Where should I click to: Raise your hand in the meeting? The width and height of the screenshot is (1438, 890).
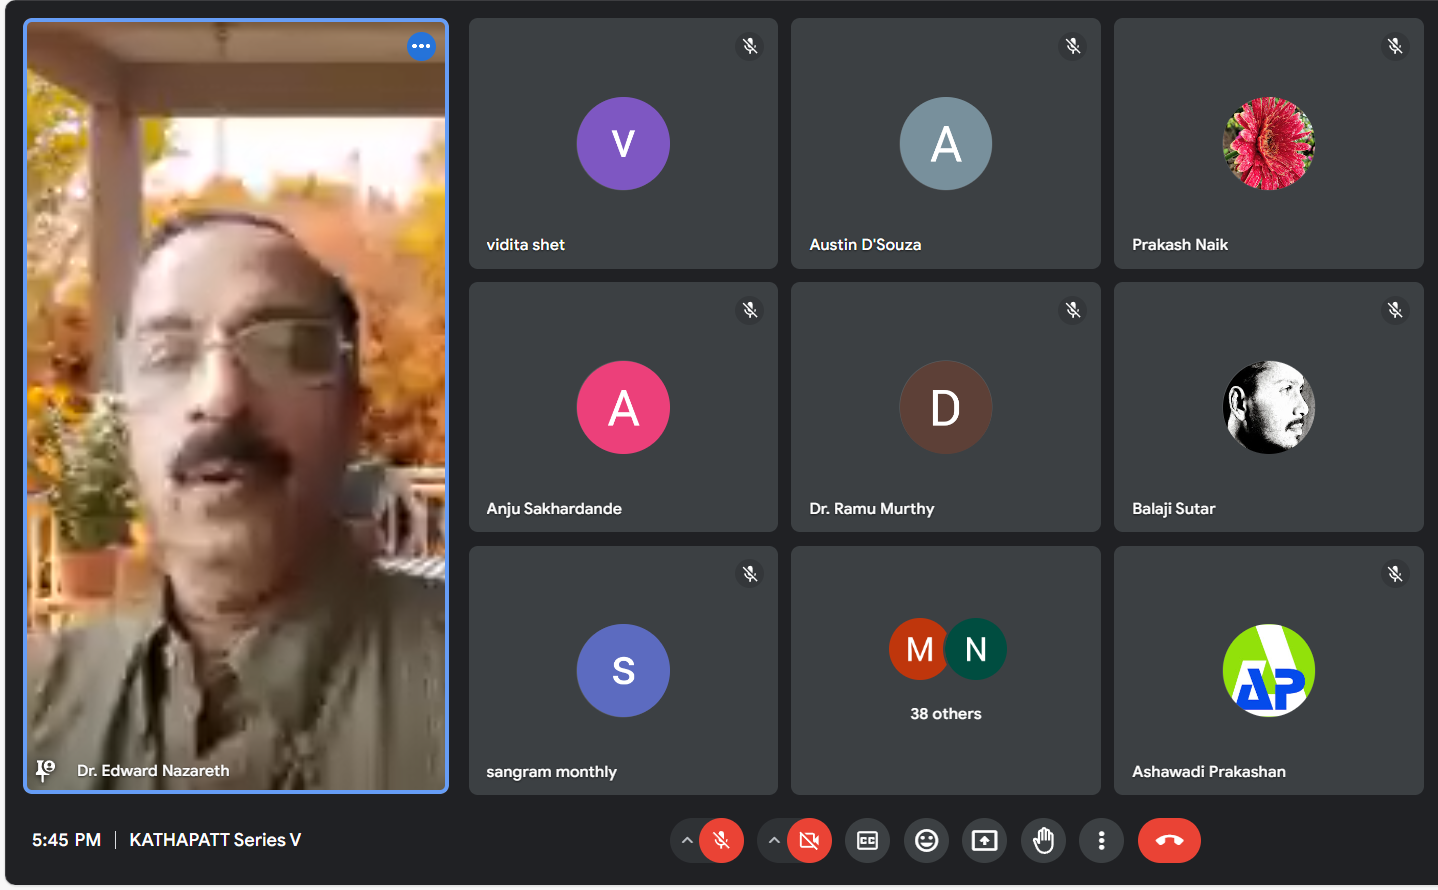(x=1043, y=841)
